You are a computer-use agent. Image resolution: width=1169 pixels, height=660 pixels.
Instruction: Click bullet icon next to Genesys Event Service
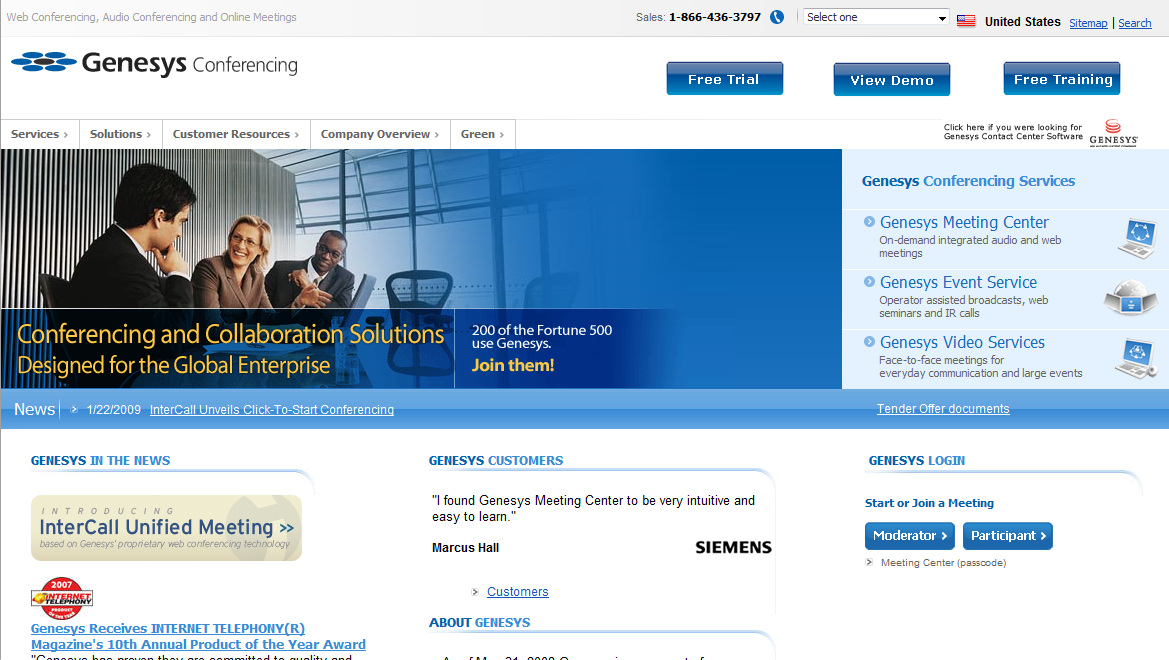click(869, 282)
